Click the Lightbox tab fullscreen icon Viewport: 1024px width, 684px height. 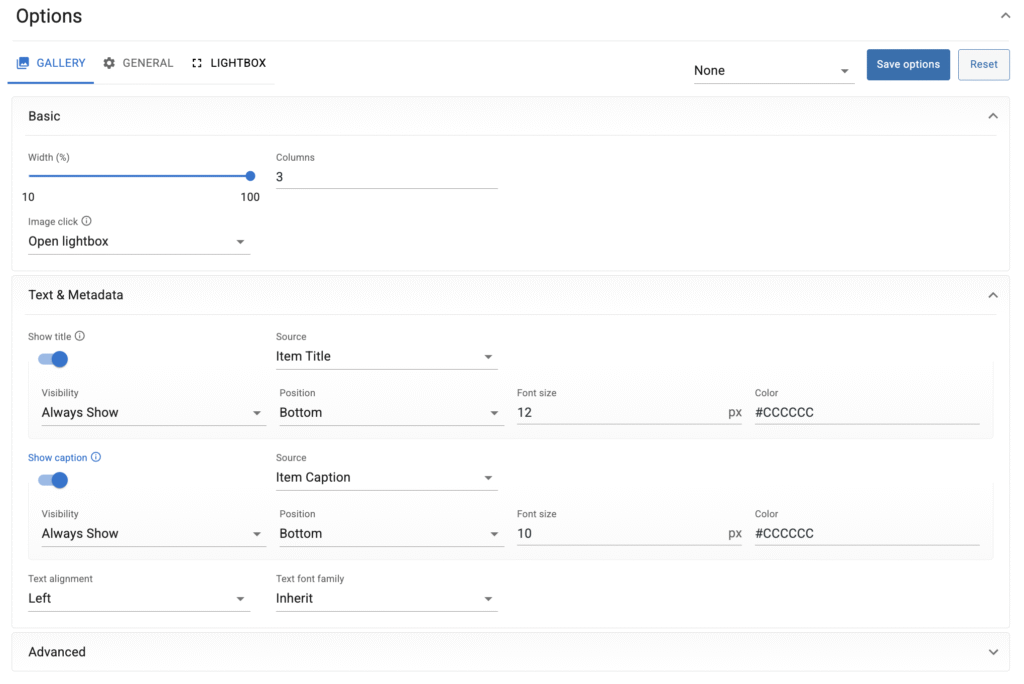pos(197,63)
